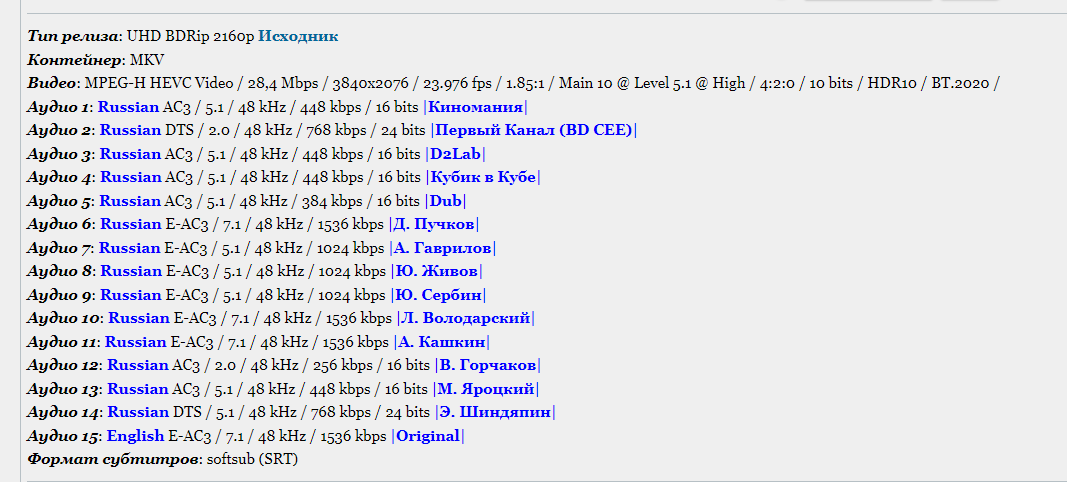Click the Original audio link

pos(428,436)
